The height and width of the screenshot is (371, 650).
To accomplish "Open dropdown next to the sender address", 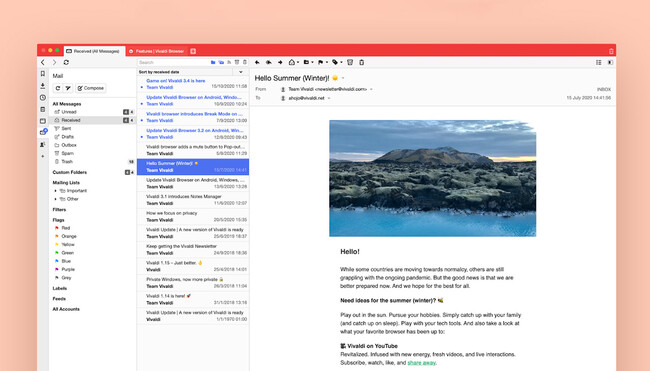I will (371, 89).
